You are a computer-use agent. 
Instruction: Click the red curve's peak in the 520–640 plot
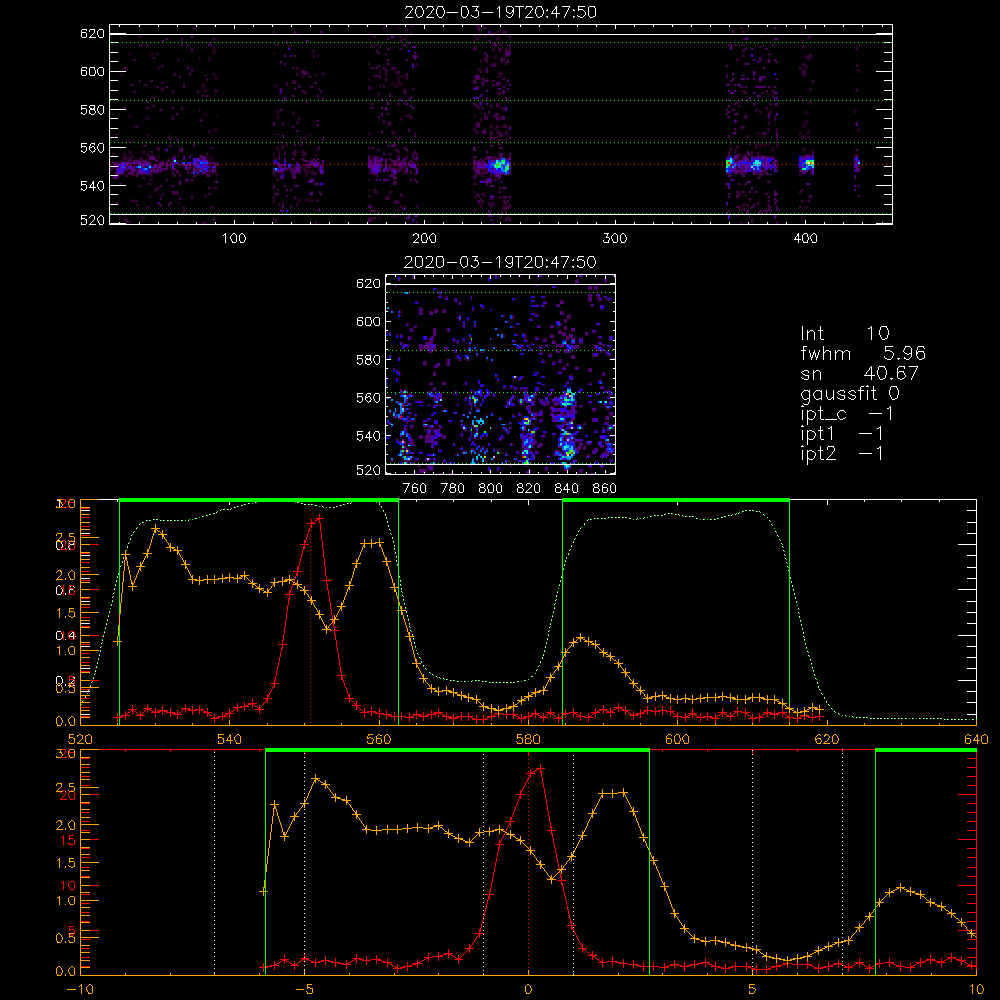click(x=319, y=518)
